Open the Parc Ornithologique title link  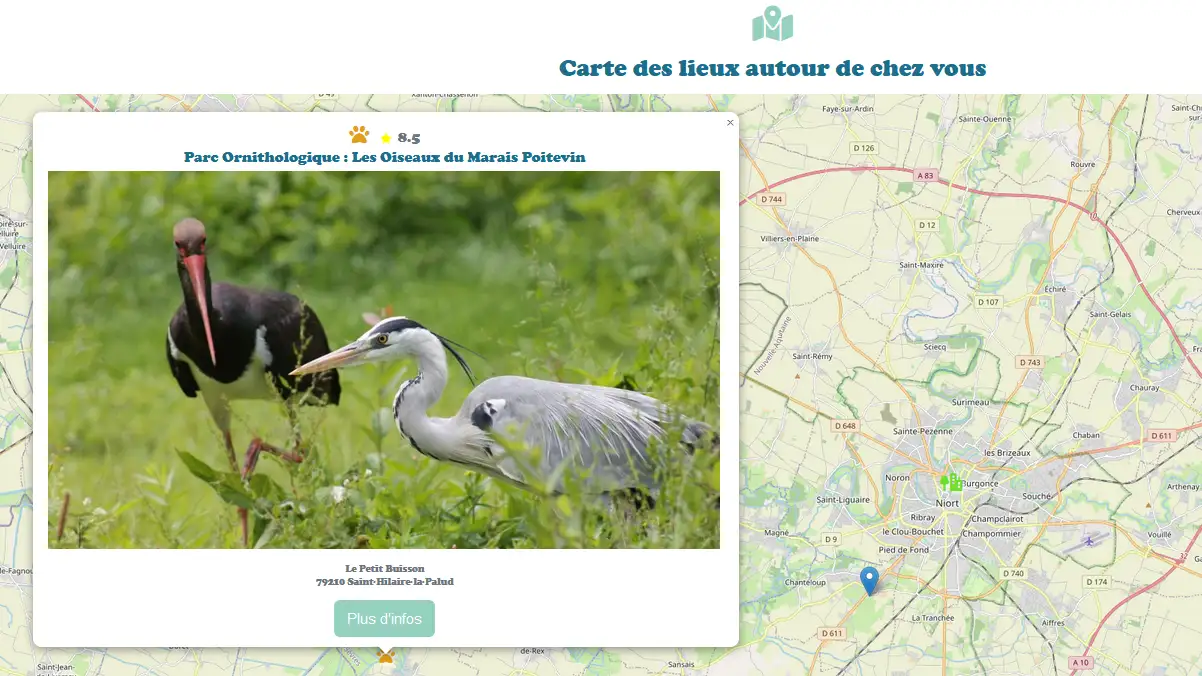point(384,157)
